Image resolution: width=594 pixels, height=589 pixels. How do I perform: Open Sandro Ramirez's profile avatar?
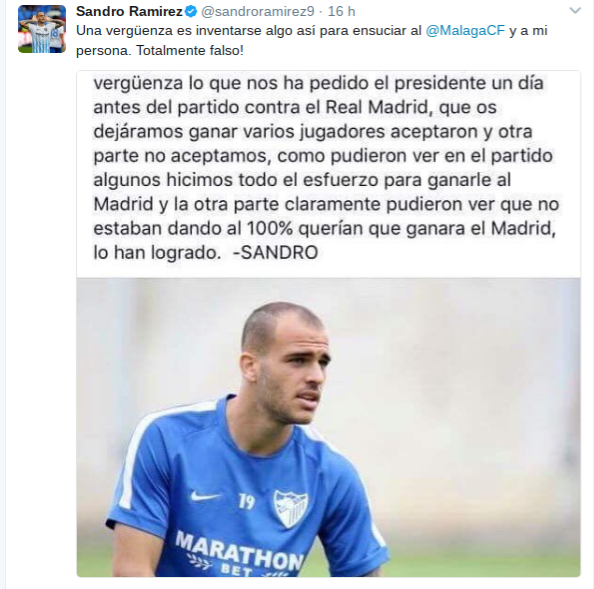pos(42,29)
